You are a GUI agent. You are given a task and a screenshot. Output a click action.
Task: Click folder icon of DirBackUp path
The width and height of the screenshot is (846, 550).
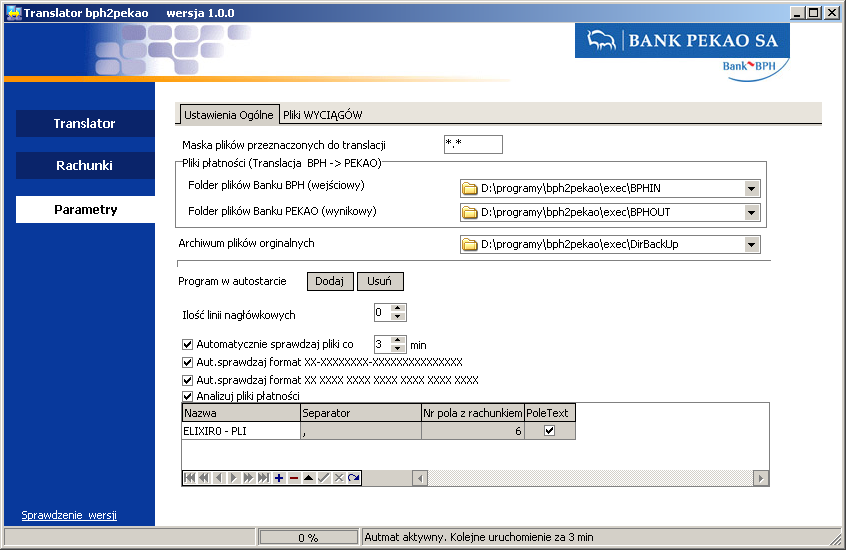tap(470, 245)
